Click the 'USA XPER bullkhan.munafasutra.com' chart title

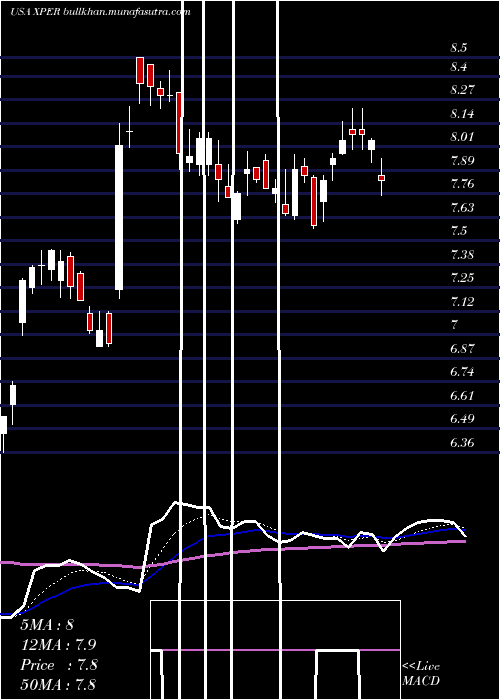coord(100,12)
